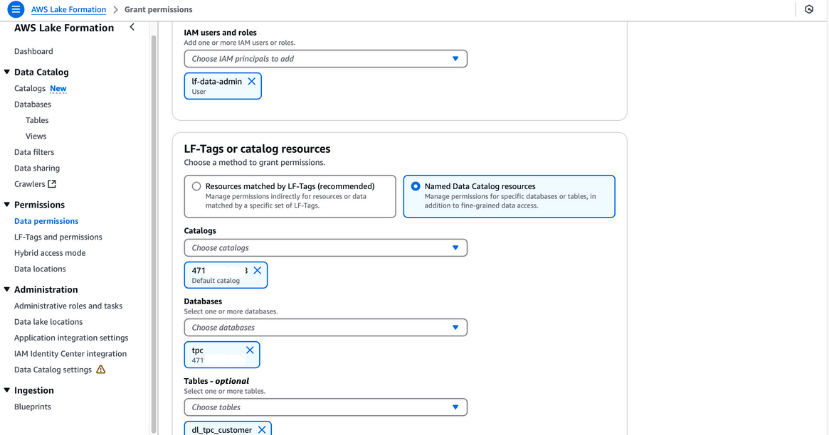
Task: Open Catalogs in the sidebar
Action: [x=30, y=88]
